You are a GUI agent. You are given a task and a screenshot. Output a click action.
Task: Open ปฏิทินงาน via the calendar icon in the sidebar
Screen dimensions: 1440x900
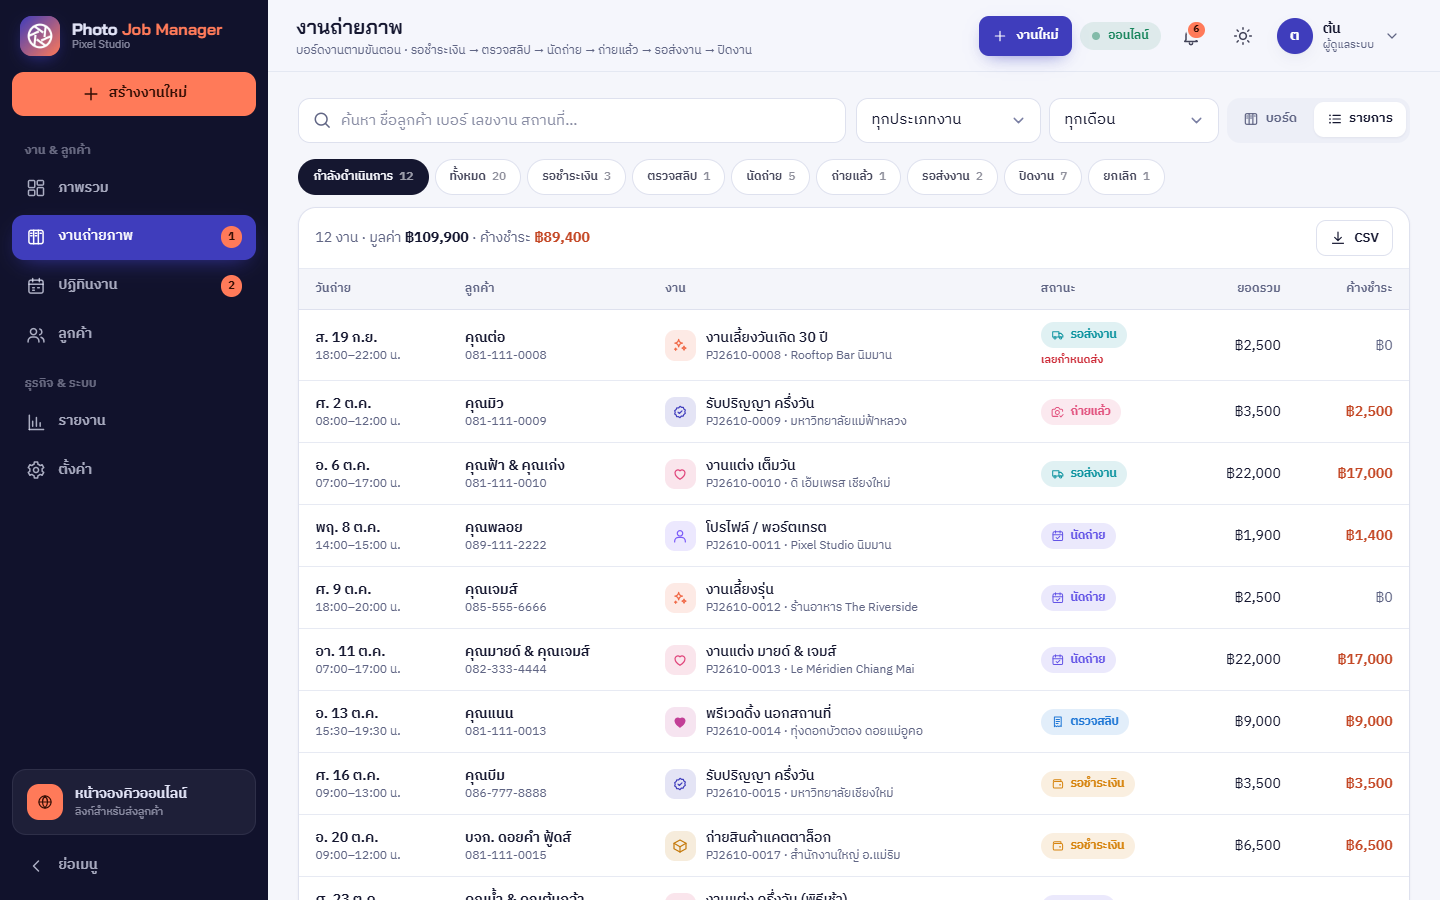(36, 286)
